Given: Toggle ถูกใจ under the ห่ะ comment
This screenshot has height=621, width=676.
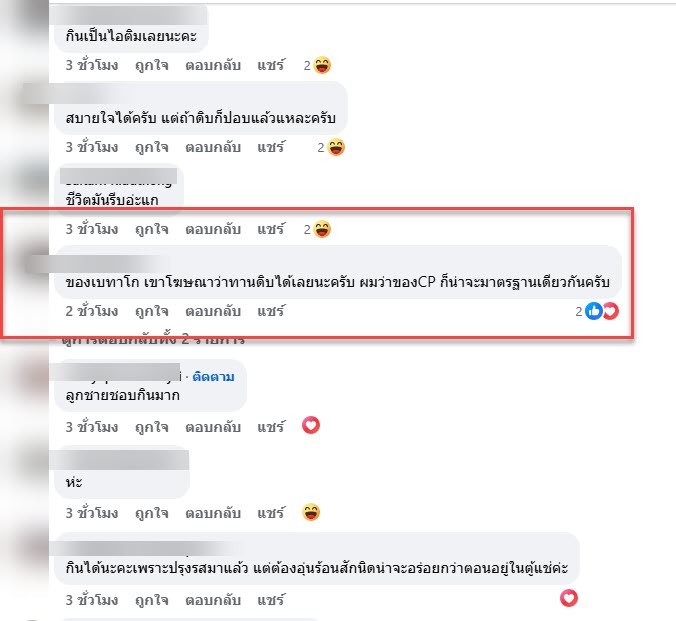Looking at the screenshot, I should 152,513.
